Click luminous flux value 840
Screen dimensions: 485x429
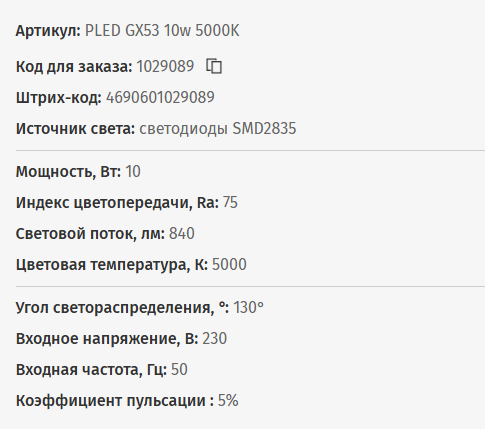pos(182,234)
